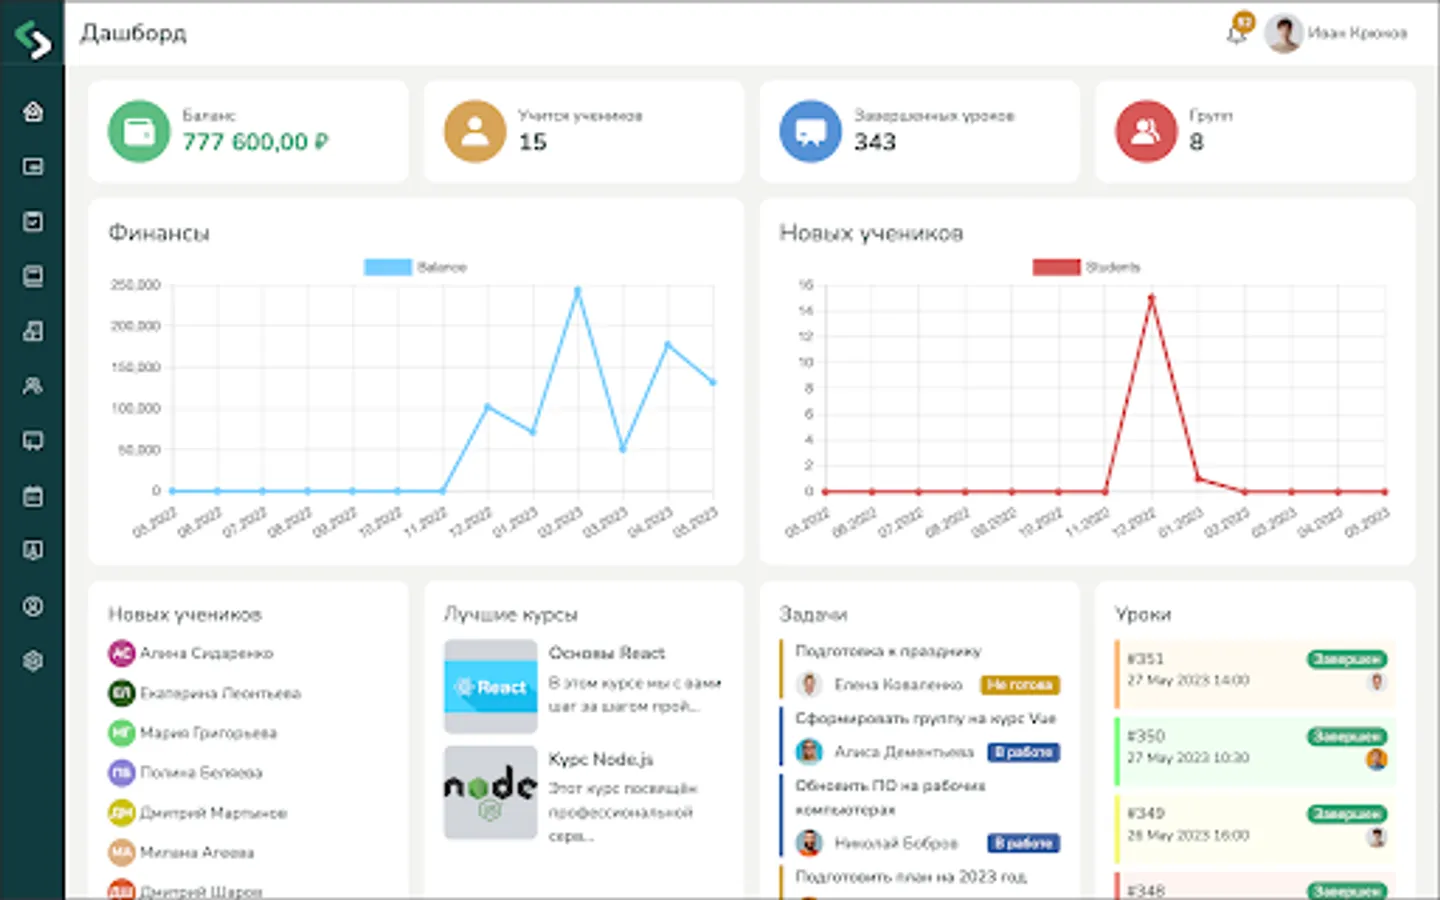Click the green wallet balance icon

click(139, 131)
